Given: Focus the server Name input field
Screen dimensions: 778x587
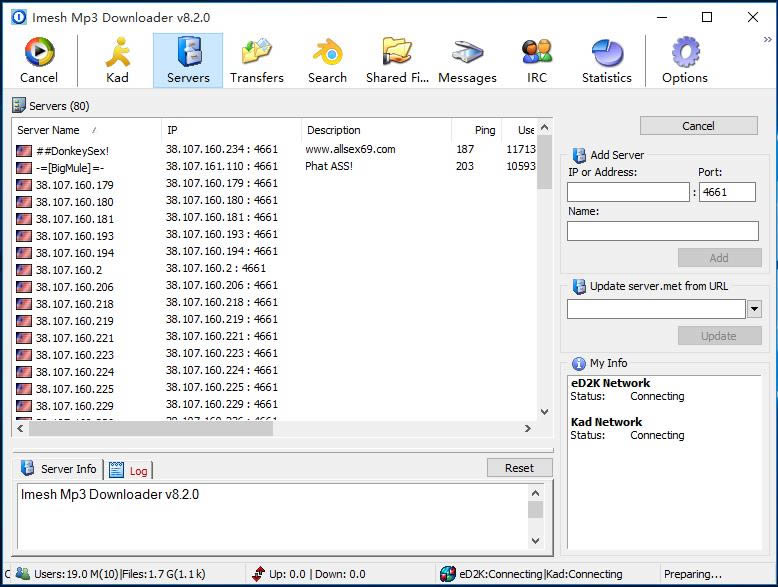Looking at the screenshot, I should point(663,231).
